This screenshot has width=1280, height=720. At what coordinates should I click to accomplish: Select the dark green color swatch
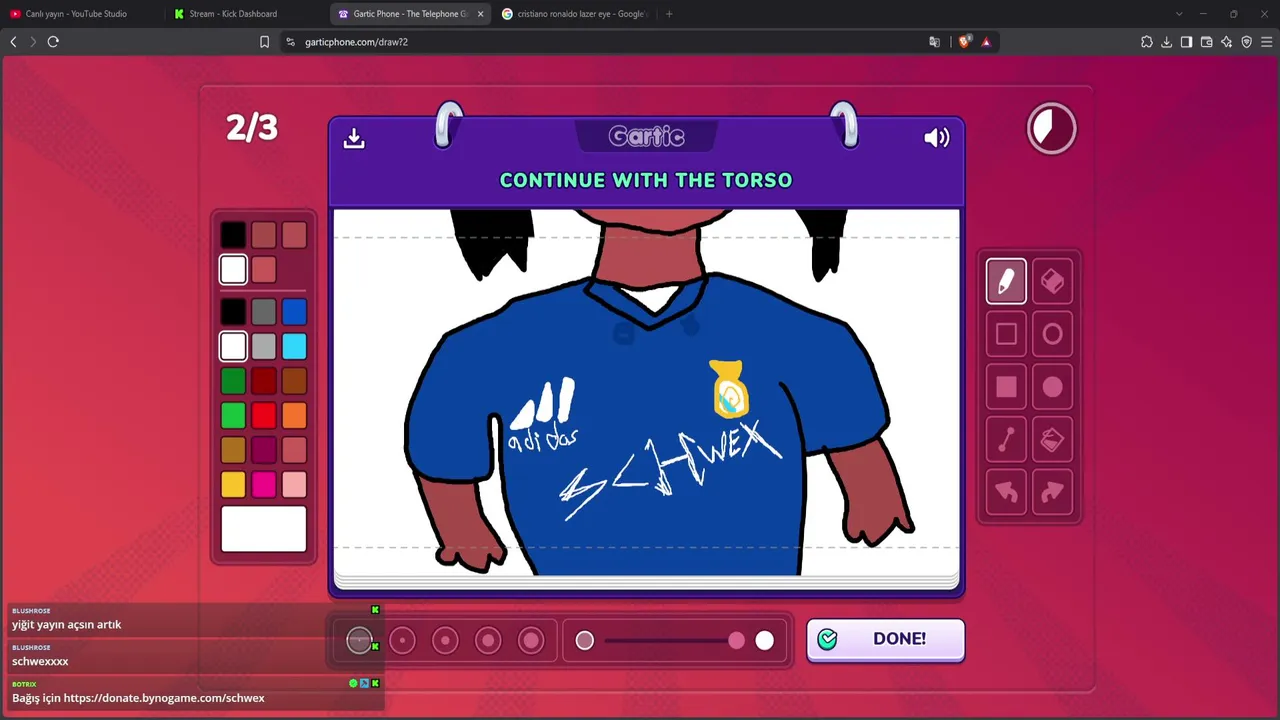233,381
